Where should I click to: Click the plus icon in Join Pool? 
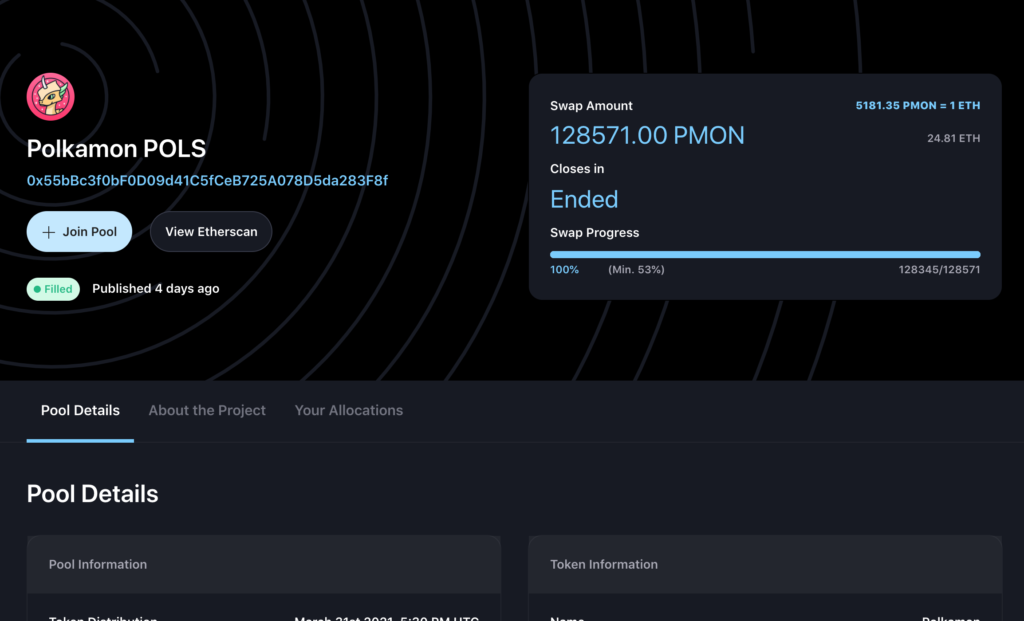click(x=48, y=232)
